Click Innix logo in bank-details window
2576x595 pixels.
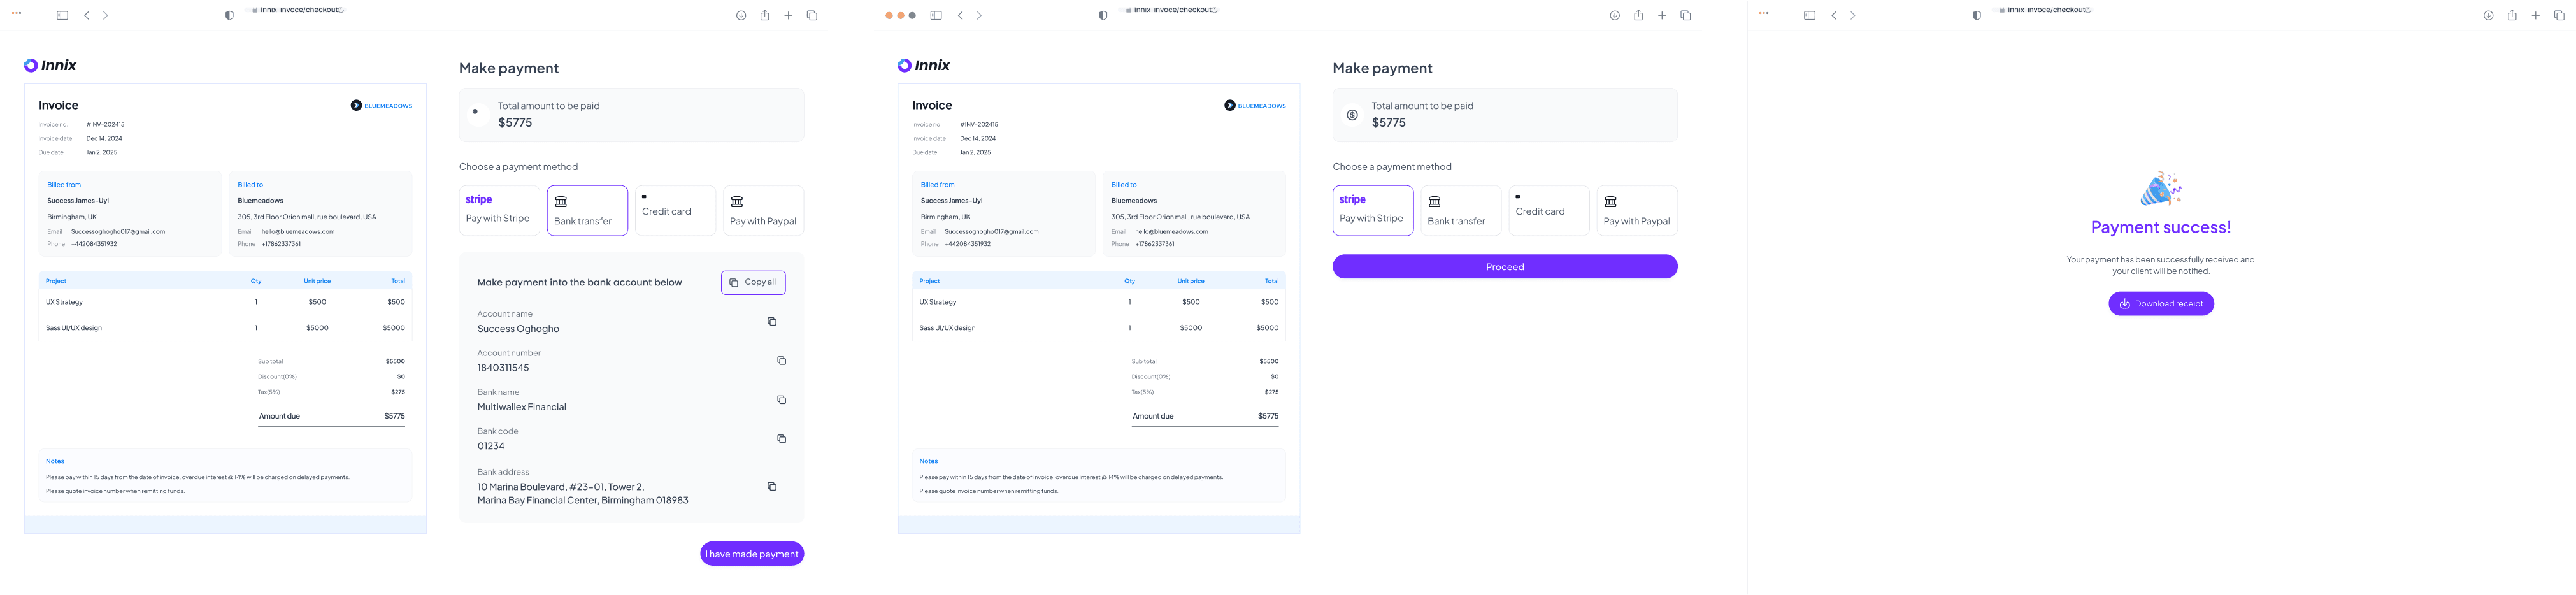click(50, 65)
